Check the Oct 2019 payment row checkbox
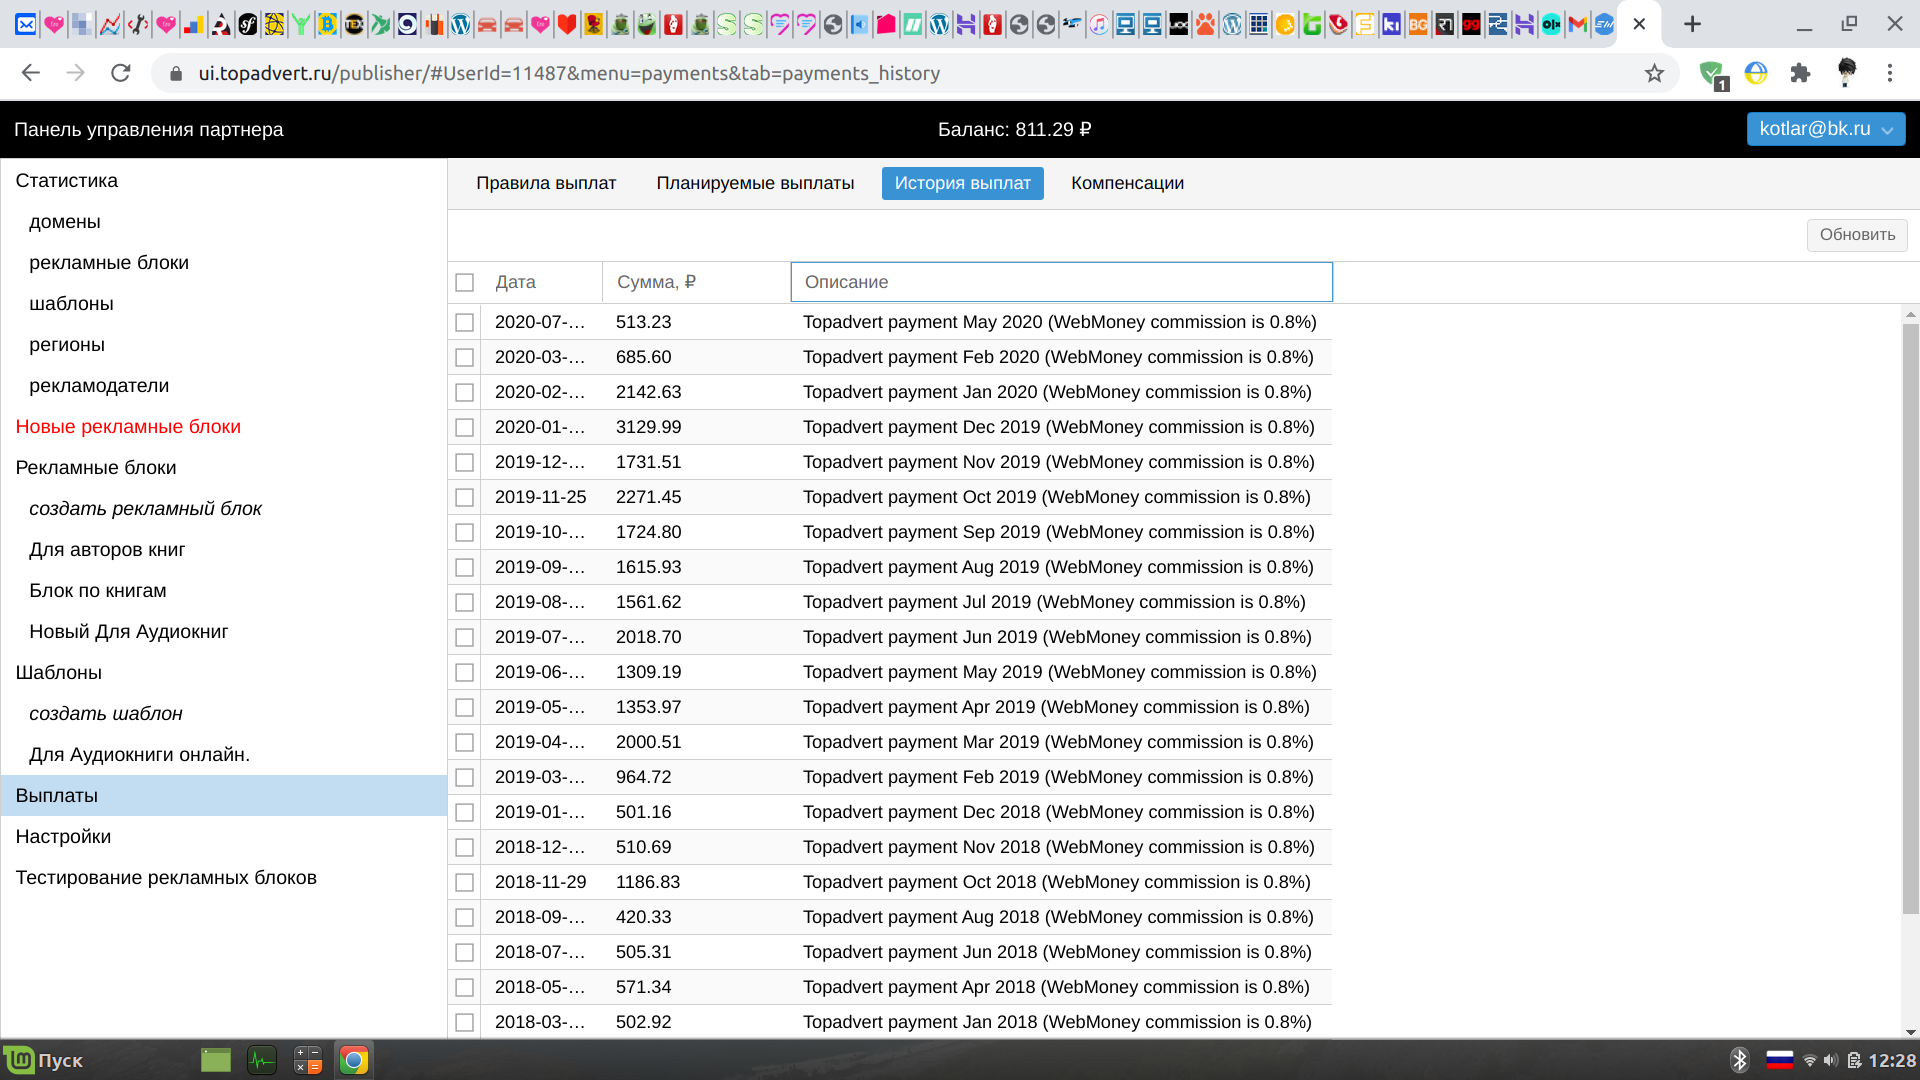 pos(464,497)
